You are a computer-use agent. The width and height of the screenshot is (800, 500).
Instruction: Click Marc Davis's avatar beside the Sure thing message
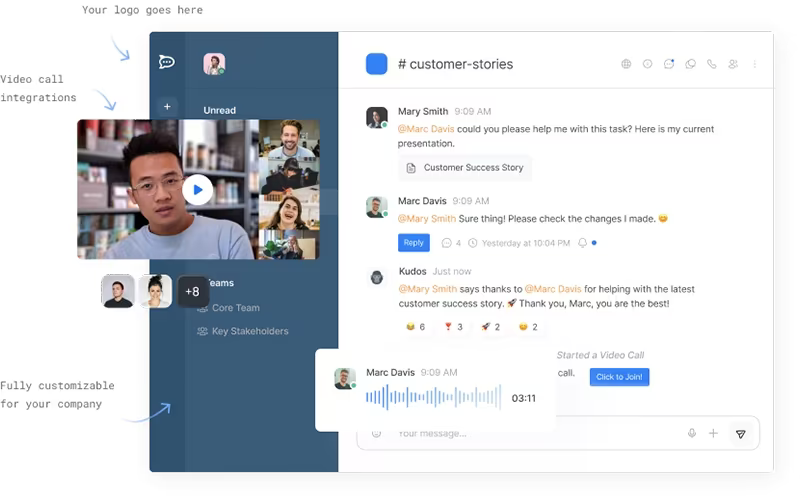[377, 207]
